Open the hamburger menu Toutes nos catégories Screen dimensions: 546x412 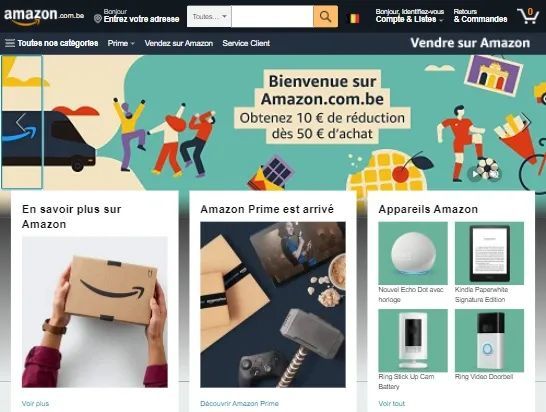click(x=51, y=43)
